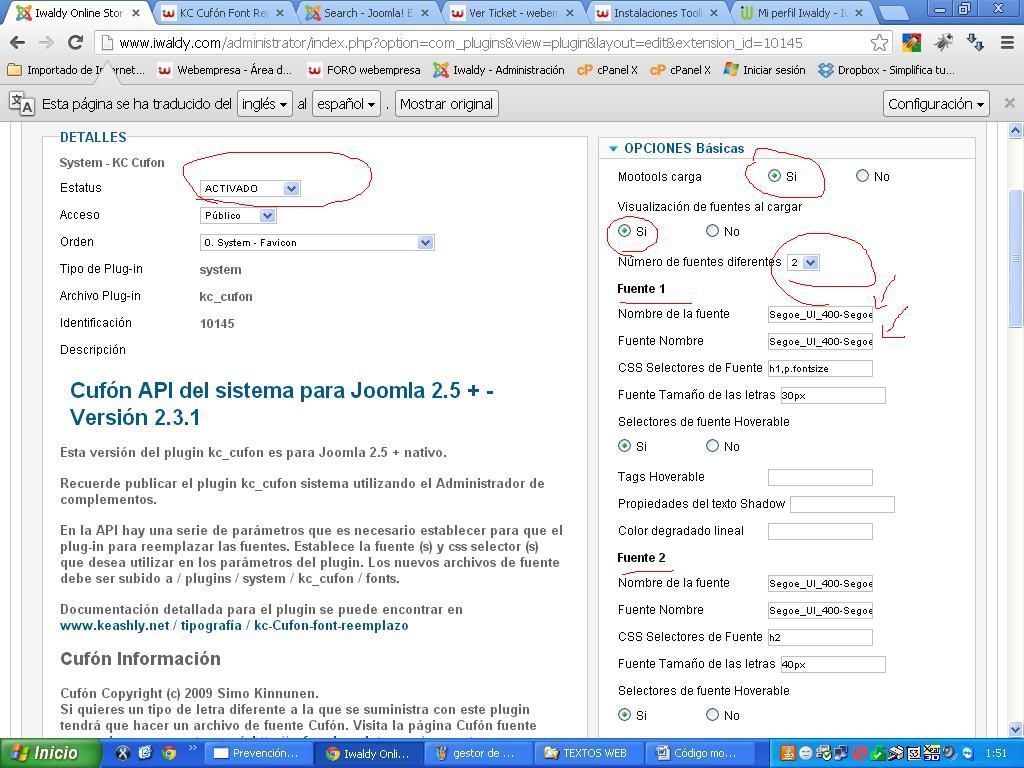Close the Instalaciones Tool tab
This screenshot has height=768, width=1024.
tap(714, 13)
